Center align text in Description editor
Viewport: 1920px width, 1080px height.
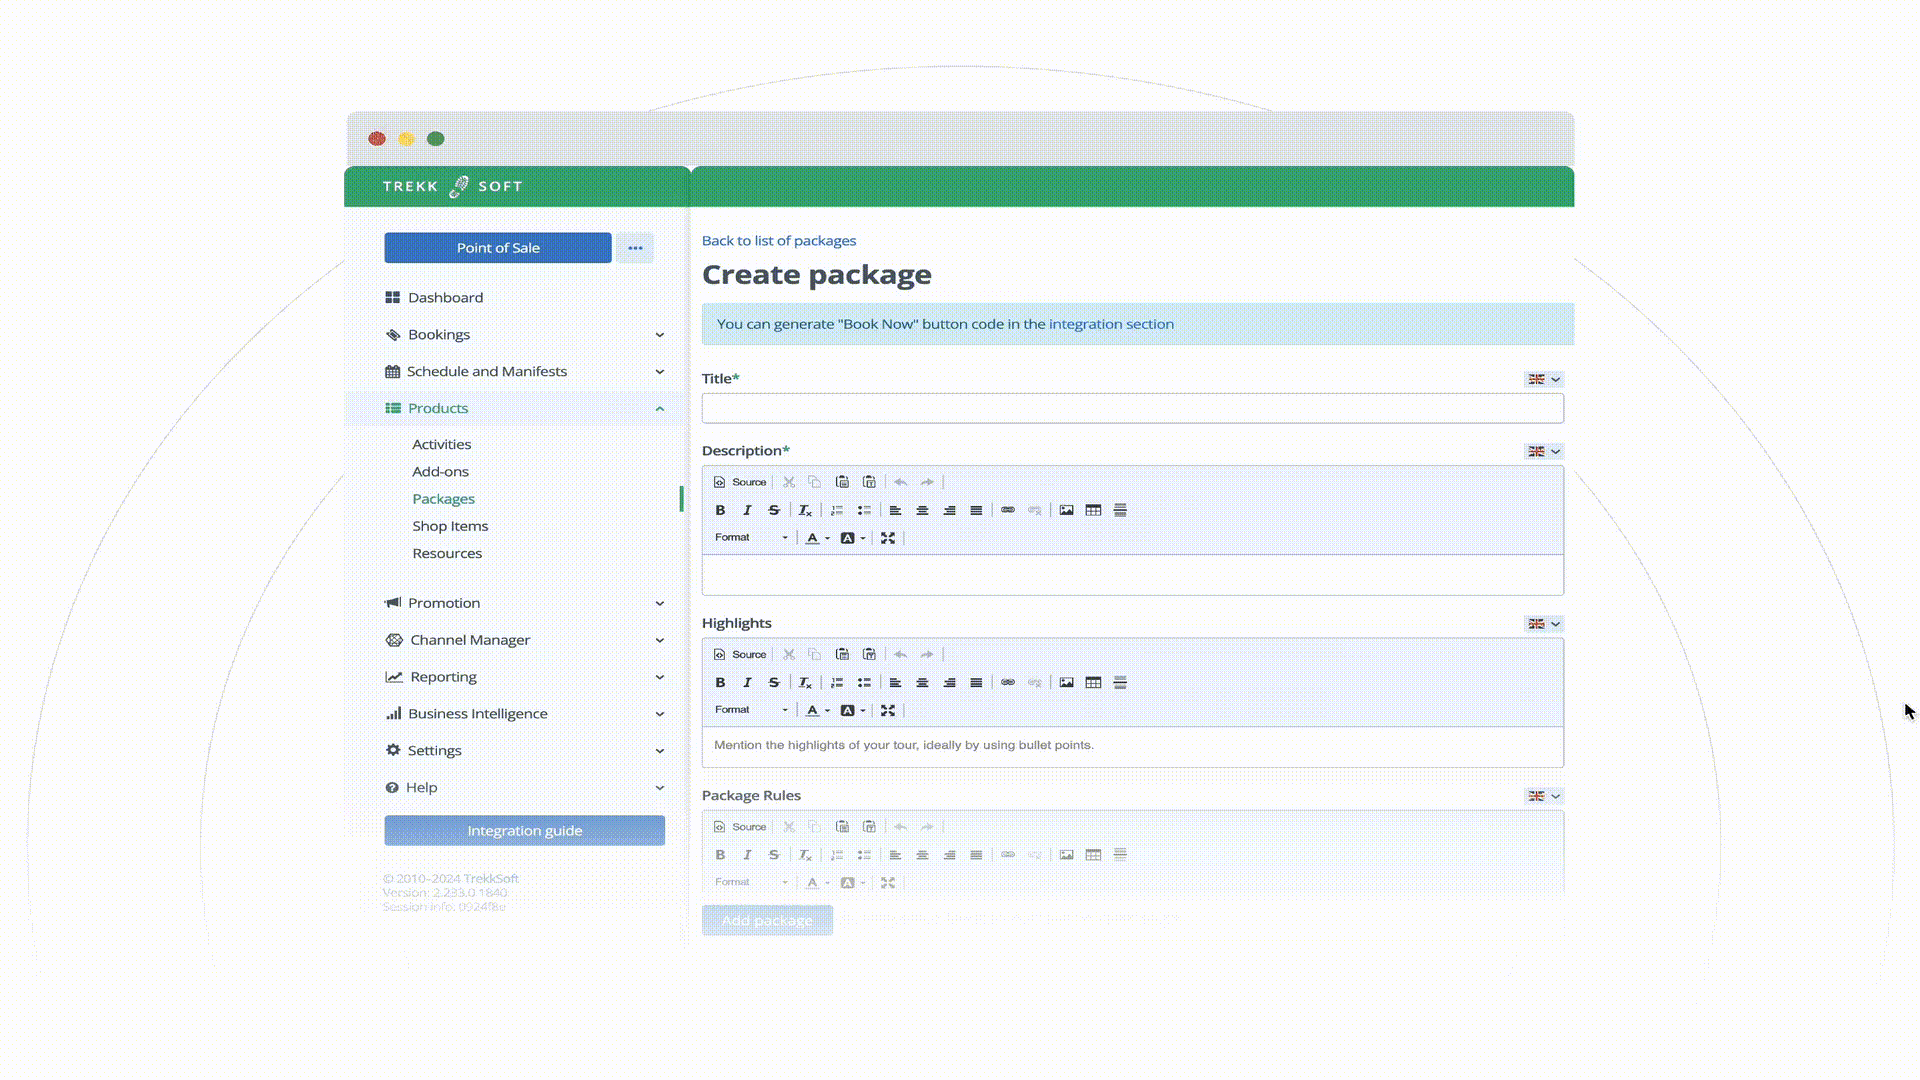click(922, 510)
